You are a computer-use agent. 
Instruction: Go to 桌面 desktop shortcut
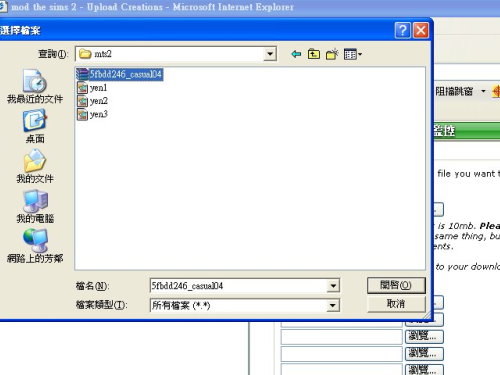[35, 127]
